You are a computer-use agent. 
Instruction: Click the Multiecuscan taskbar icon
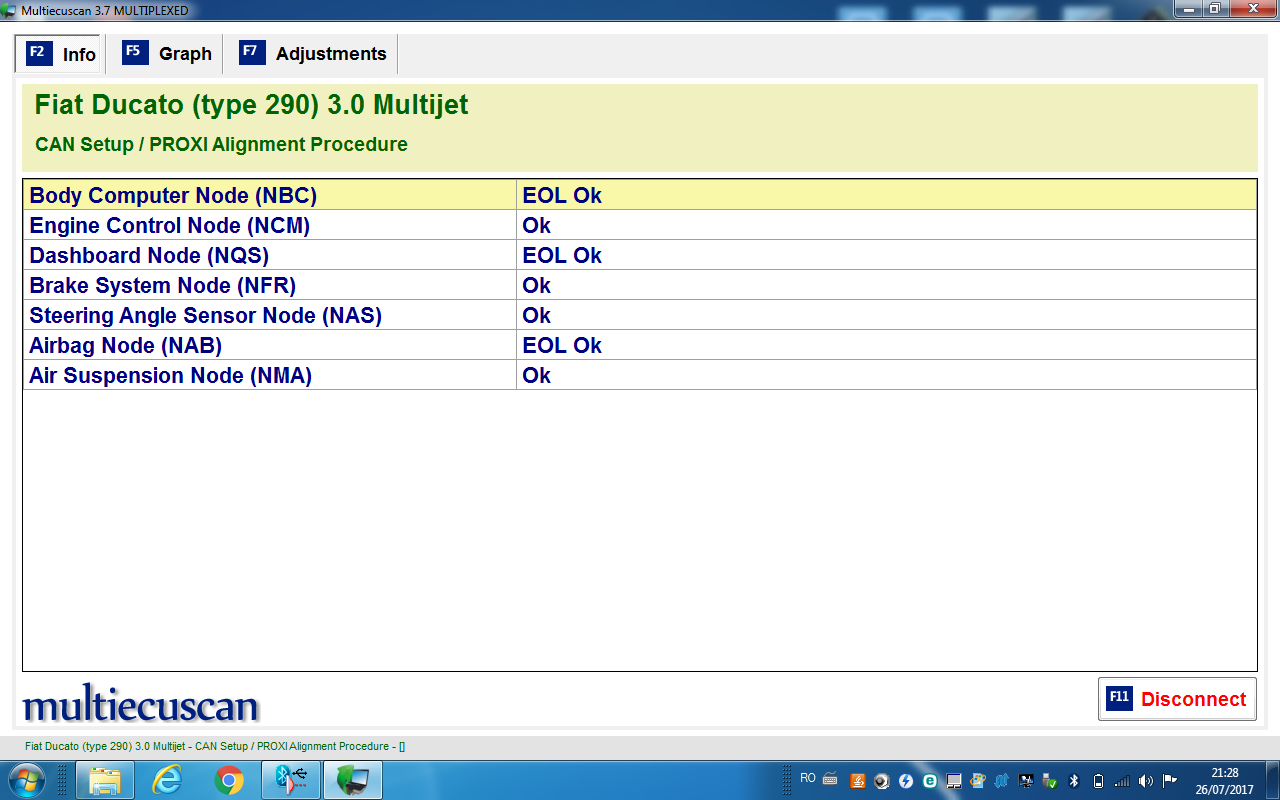(353, 779)
